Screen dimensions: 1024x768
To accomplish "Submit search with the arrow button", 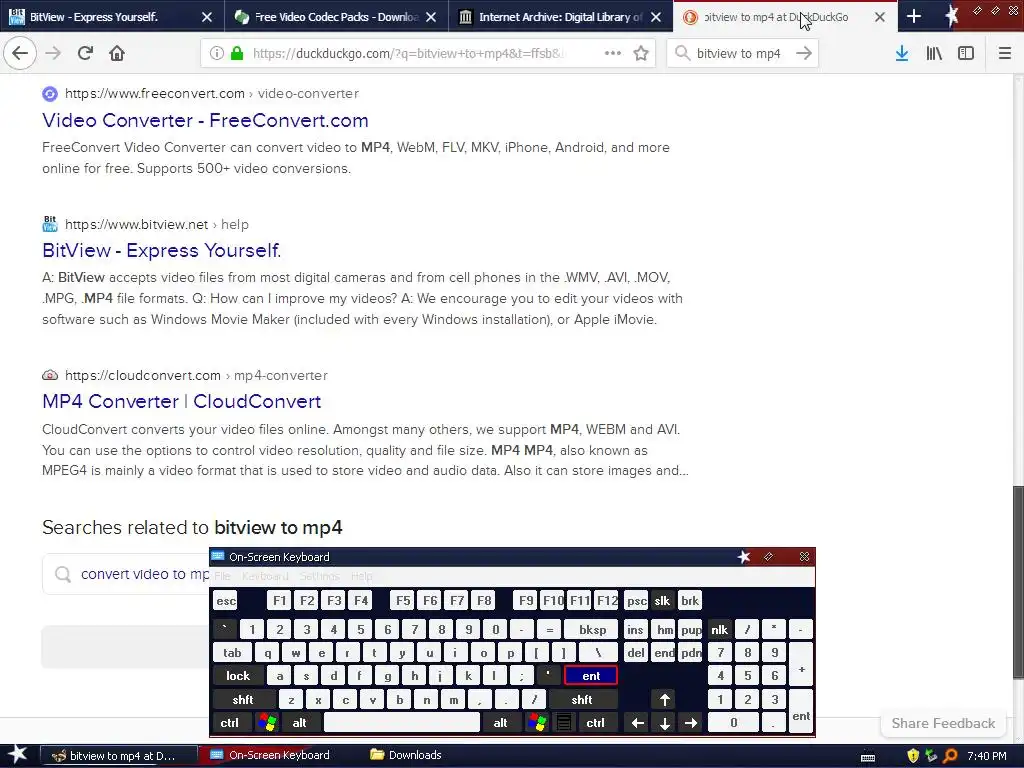I will (804, 53).
